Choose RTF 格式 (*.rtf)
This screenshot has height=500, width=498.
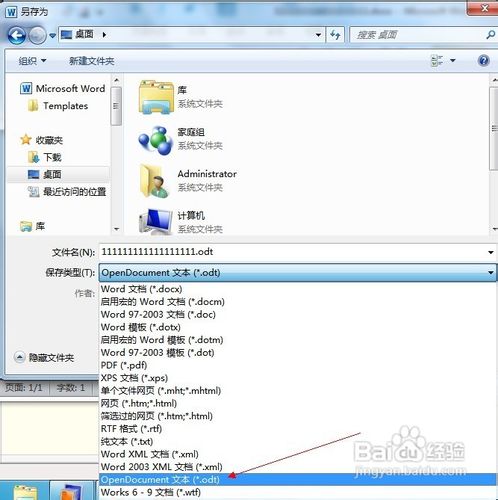pos(297,429)
